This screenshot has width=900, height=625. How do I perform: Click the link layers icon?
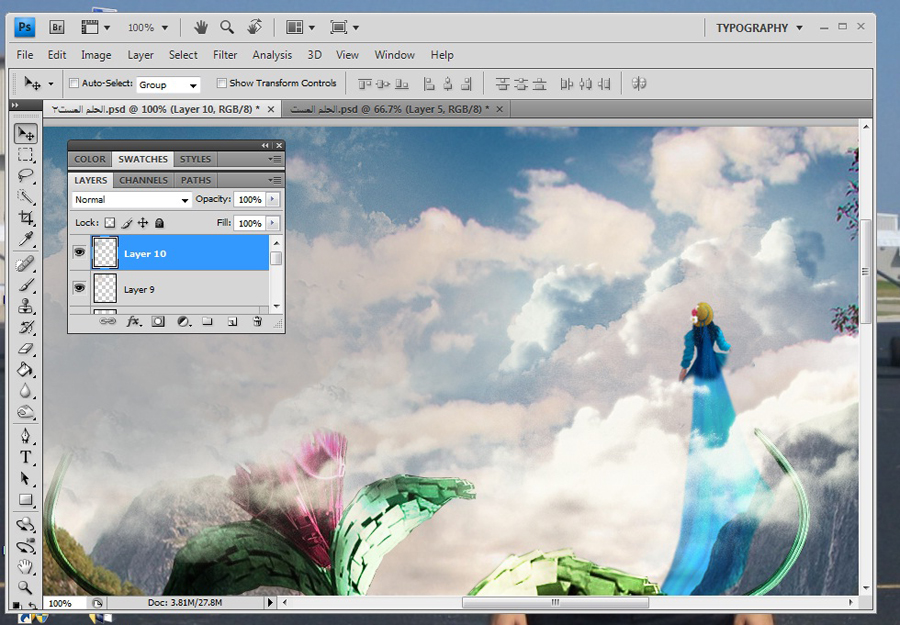107,321
